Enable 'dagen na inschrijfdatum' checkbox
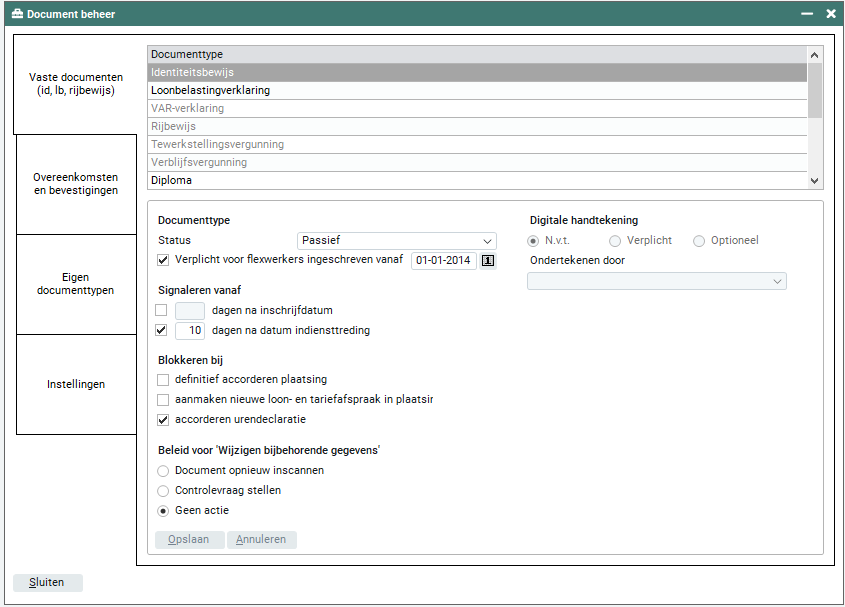This screenshot has width=845, height=607. [162, 310]
